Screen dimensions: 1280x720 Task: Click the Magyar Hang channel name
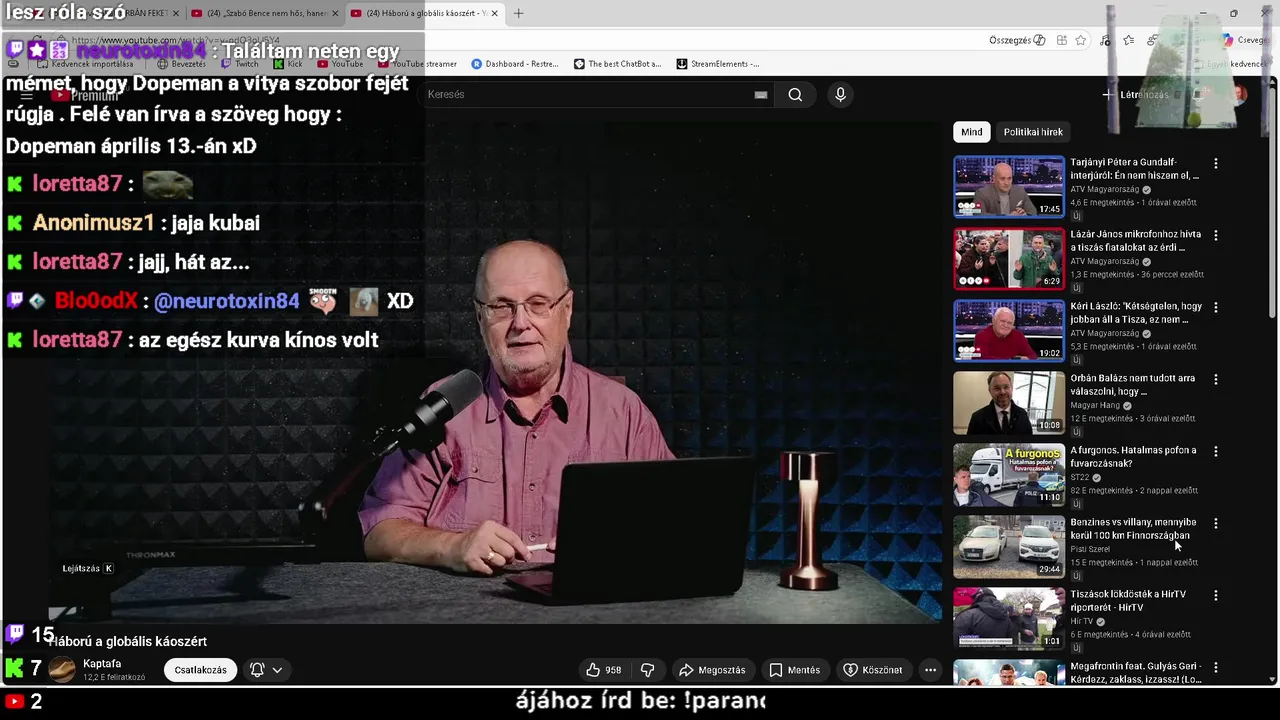click(x=1095, y=406)
